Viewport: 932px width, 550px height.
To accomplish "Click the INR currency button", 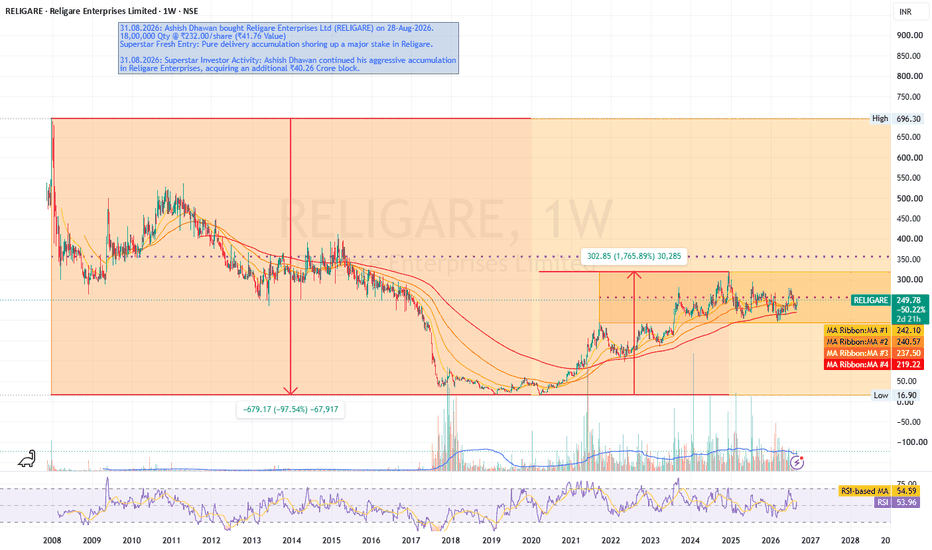I will [905, 12].
